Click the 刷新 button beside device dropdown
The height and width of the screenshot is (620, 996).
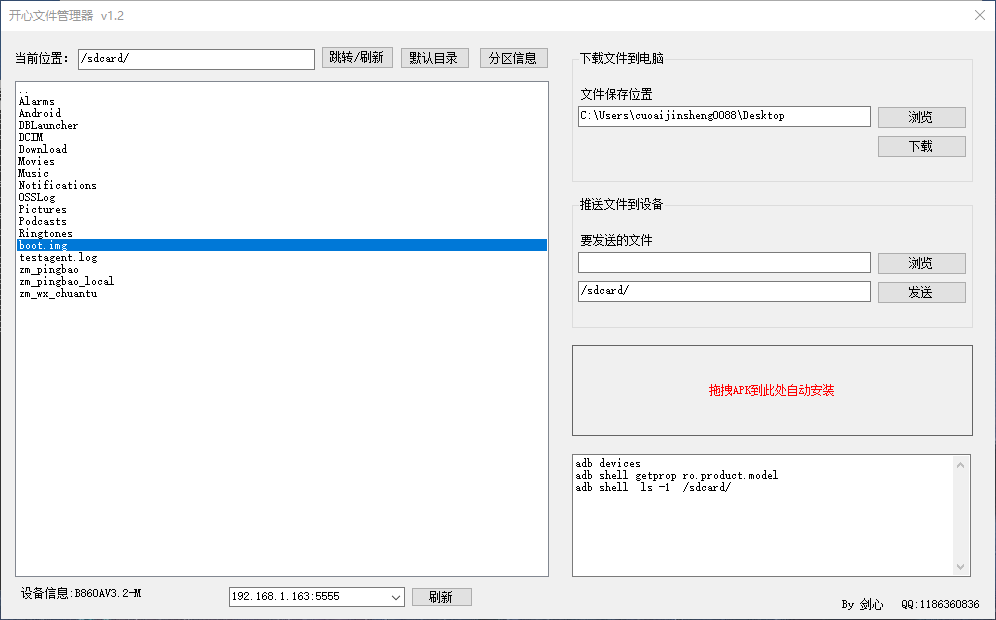pos(441,597)
